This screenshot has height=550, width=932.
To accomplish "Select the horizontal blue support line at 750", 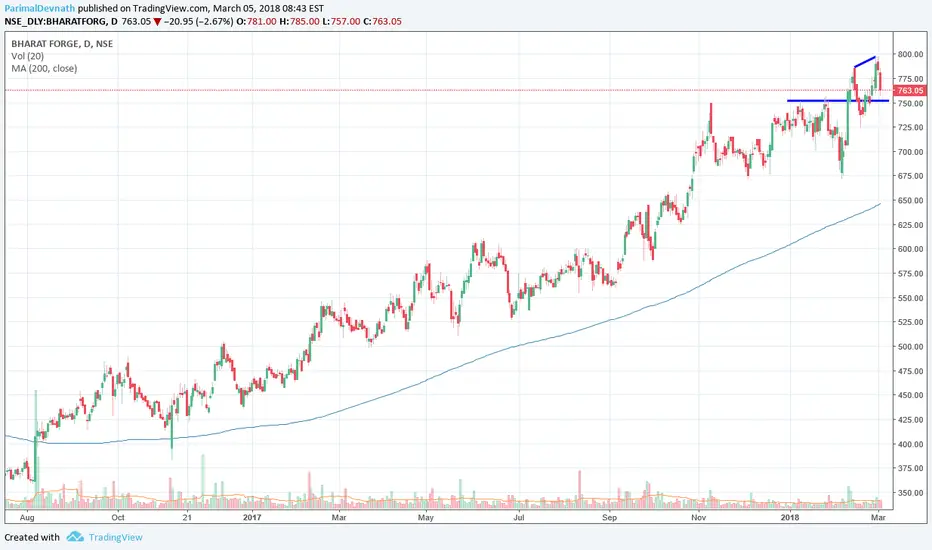I will tap(838, 100).
